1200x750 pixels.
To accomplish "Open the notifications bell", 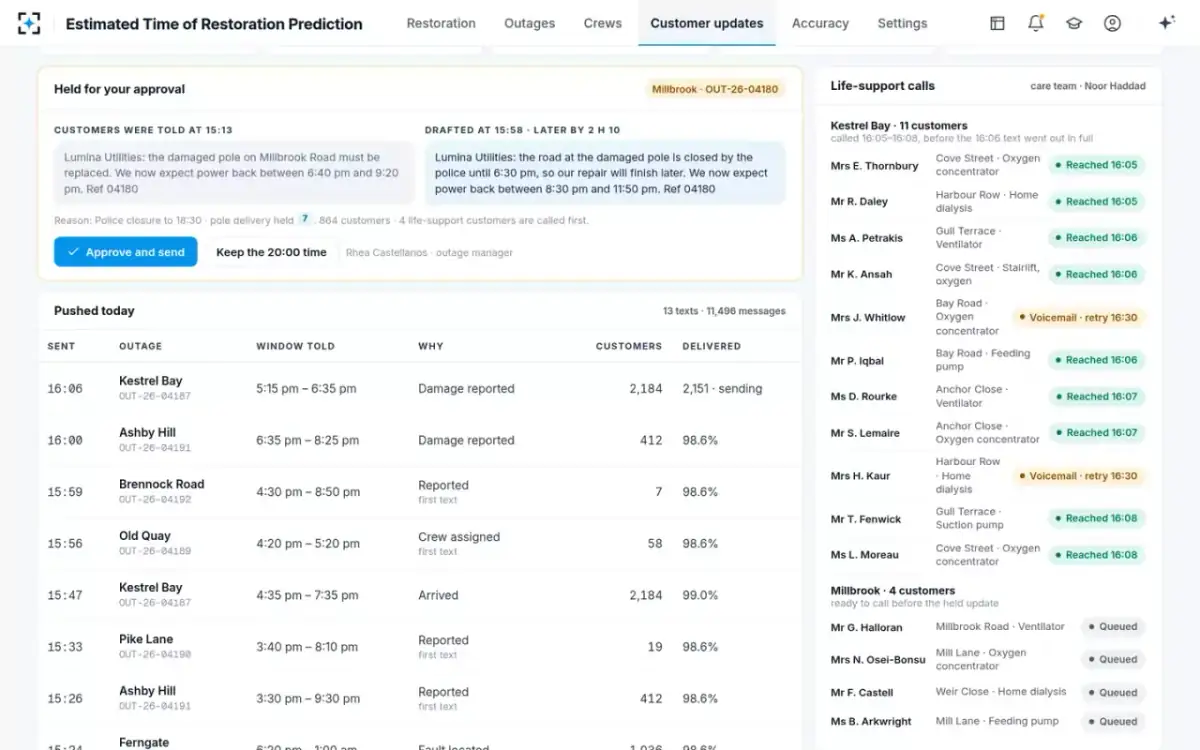I will (1036, 23).
